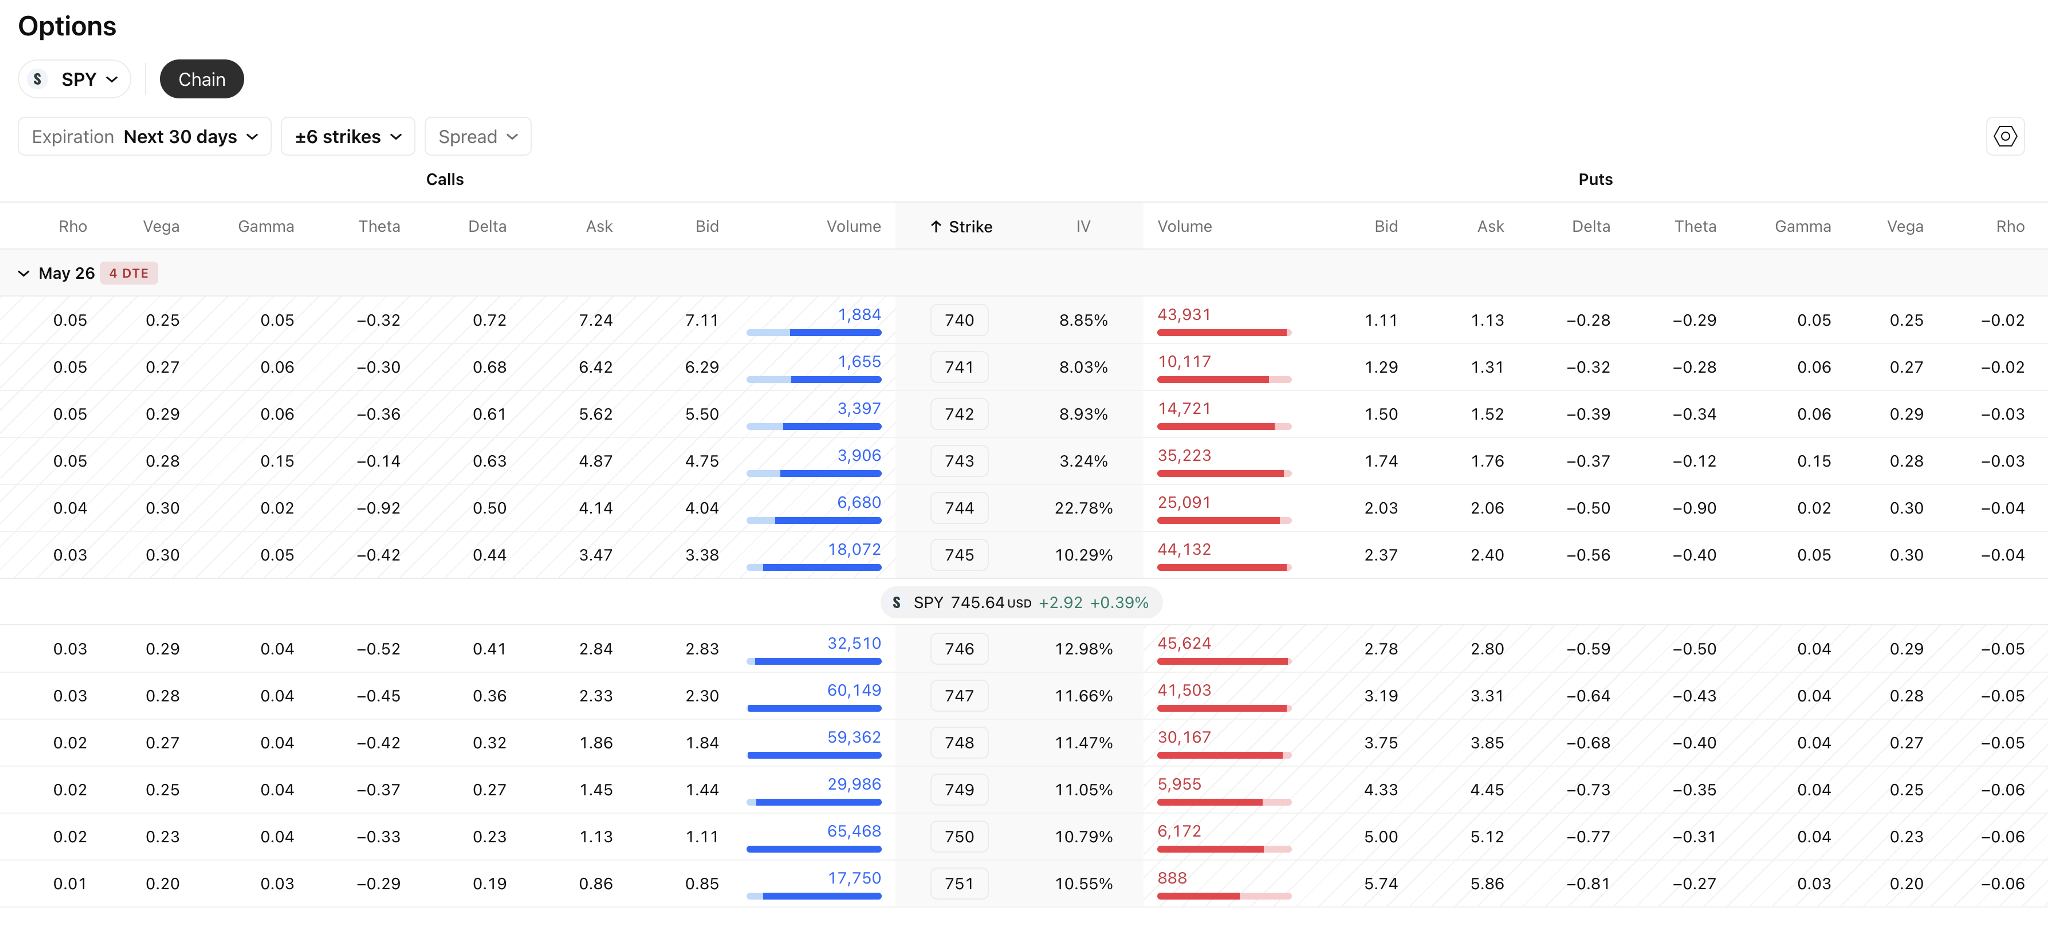This screenshot has height=952, width=2048.
Task: Open the chain settings hexagon icon
Action: pos(2005,137)
